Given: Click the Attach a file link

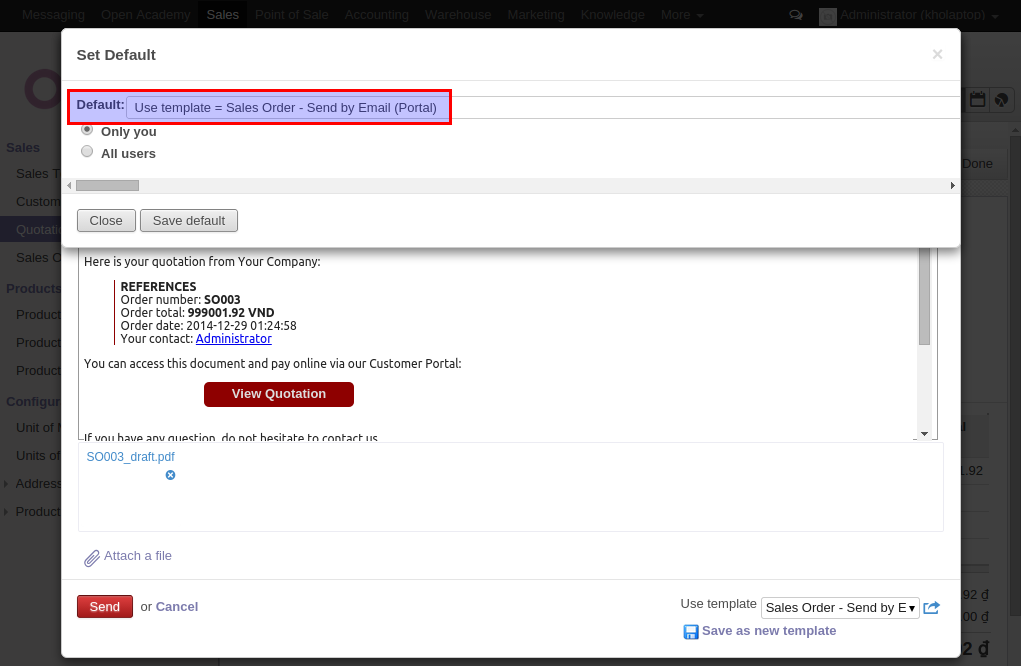Looking at the screenshot, I should (137, 556).
